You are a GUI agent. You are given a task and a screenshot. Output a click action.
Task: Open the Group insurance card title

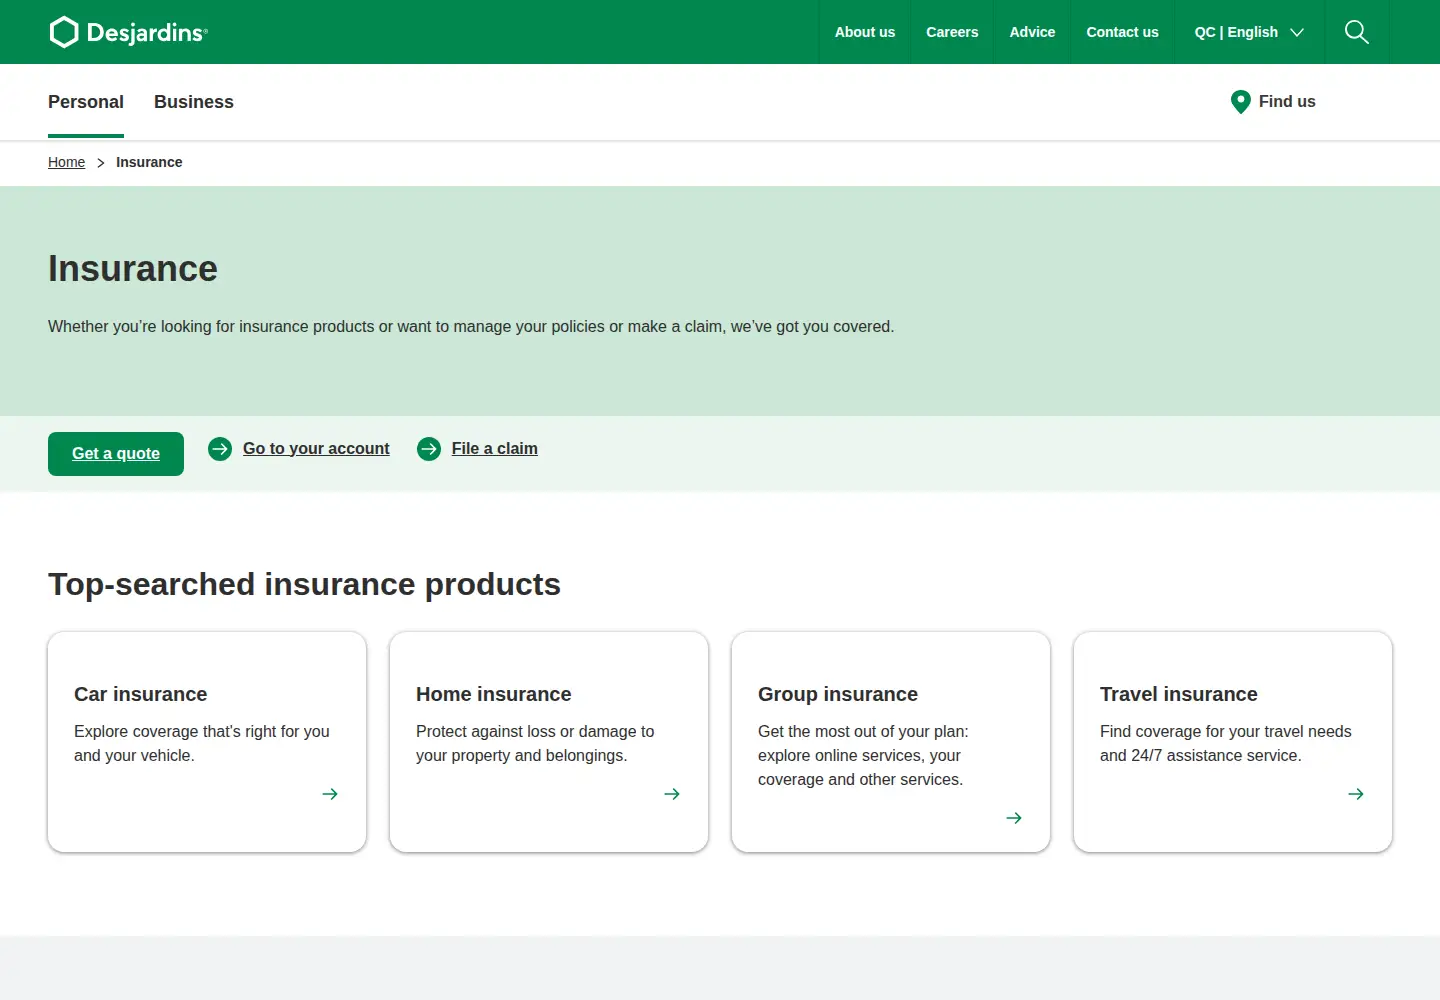click(838, 694)
